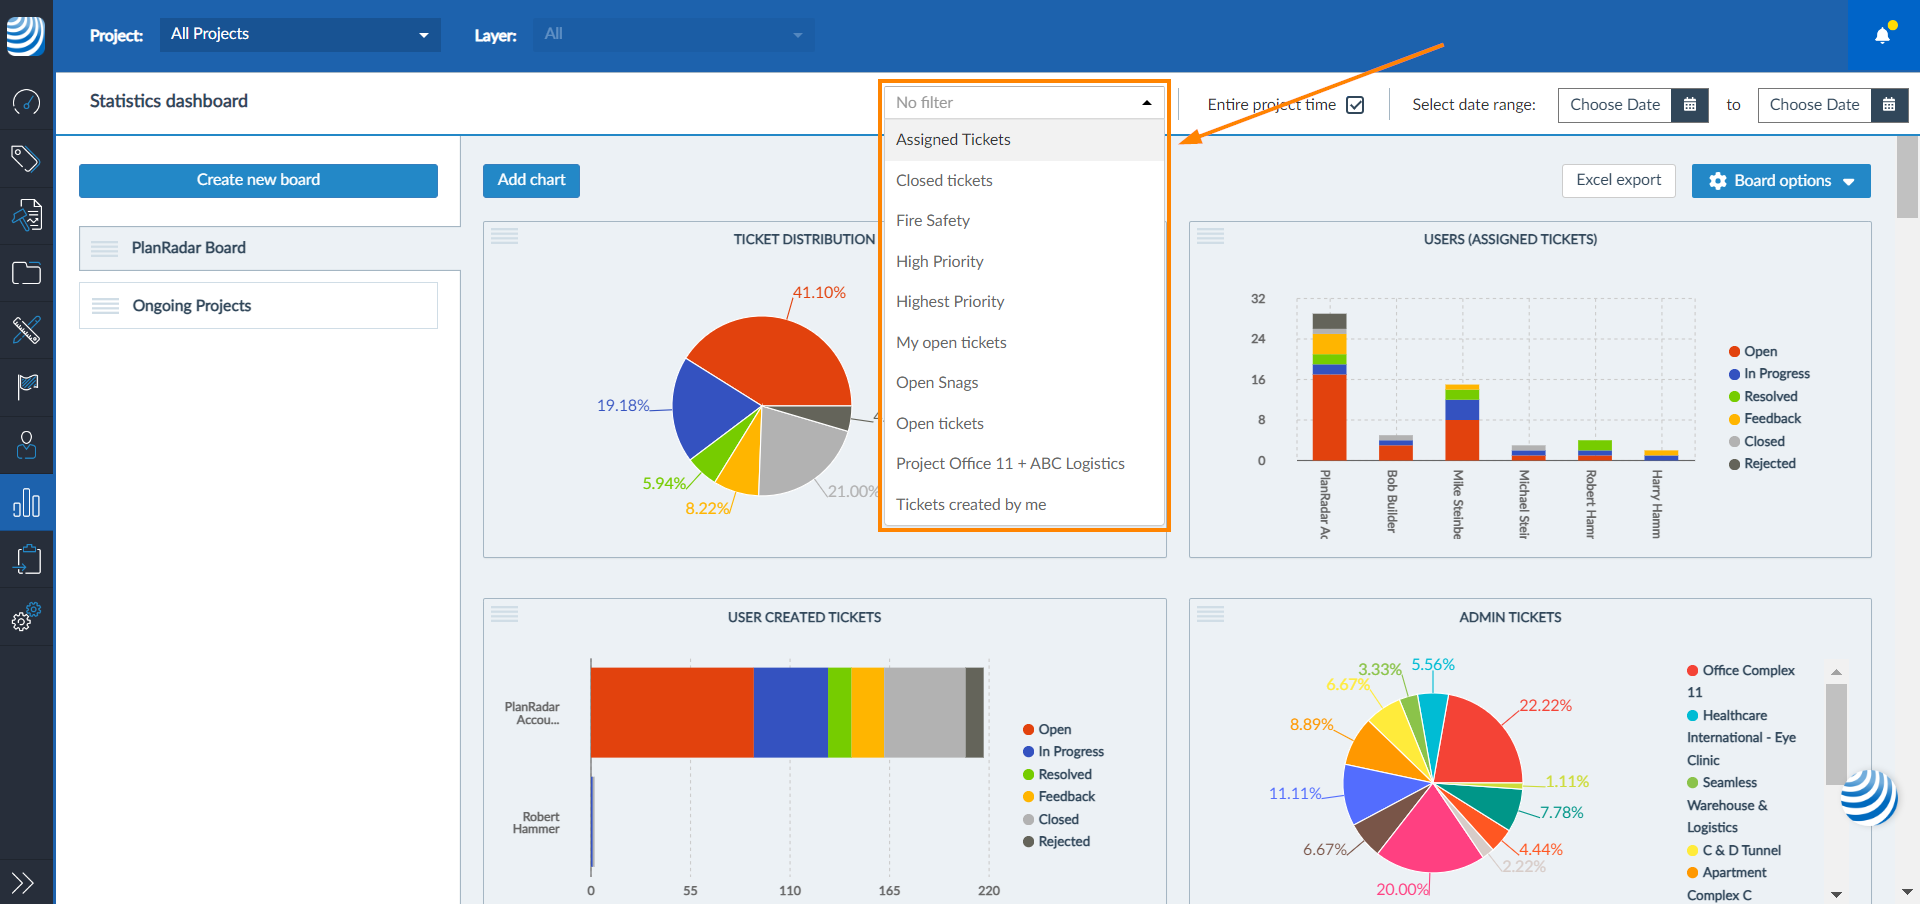Viewport: 1920px width, 904px height.
Task: Open the Board options dropdown
Action: (x=1781, y=181)
